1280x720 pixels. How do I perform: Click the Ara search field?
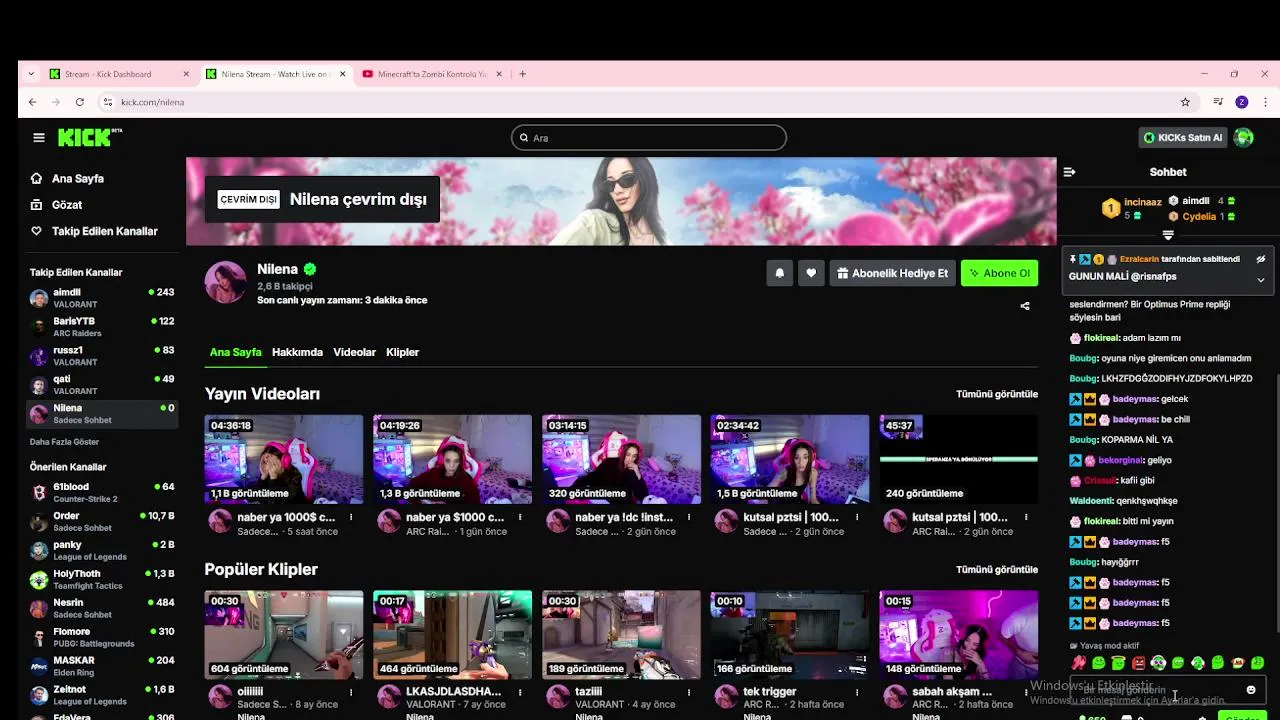pos(649,138)
